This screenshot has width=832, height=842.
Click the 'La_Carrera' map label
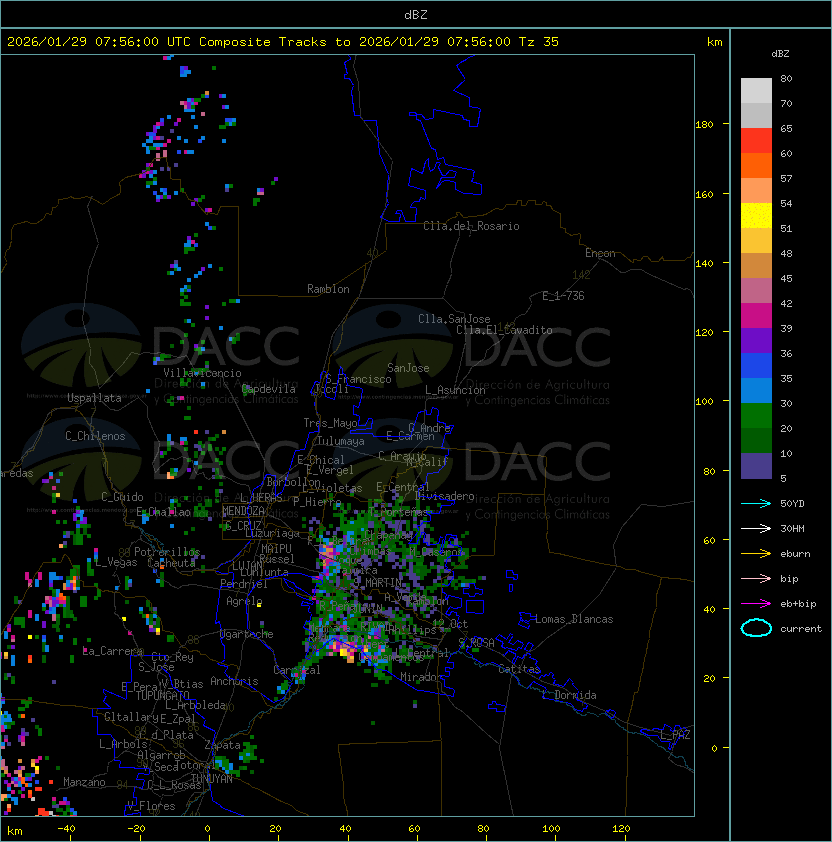coord(113,651)
